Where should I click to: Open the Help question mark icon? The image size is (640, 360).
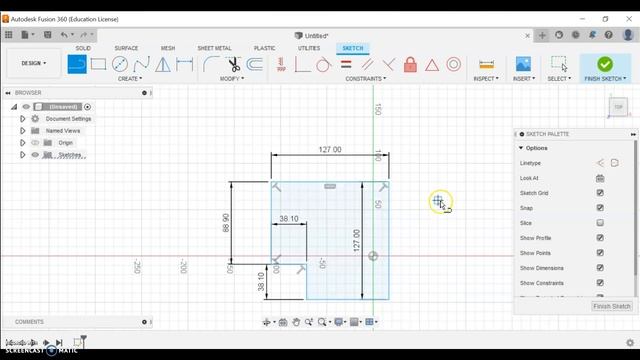pyautogui.click(x=609, y=35)
